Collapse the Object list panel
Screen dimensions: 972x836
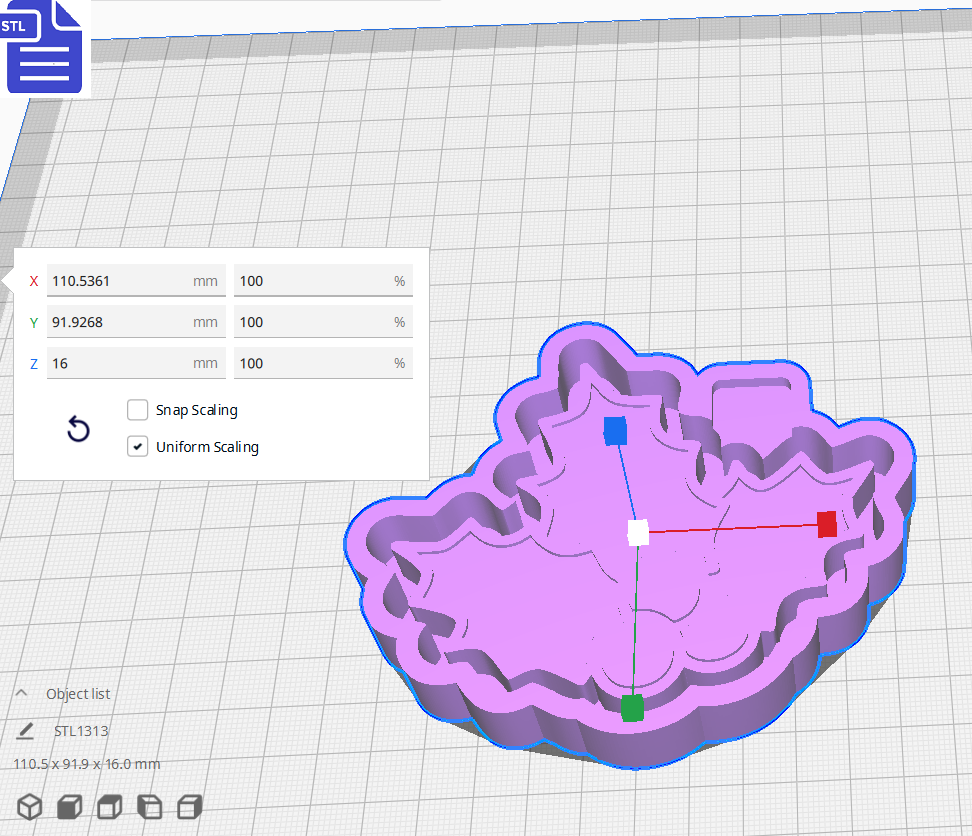coord(21,693)
